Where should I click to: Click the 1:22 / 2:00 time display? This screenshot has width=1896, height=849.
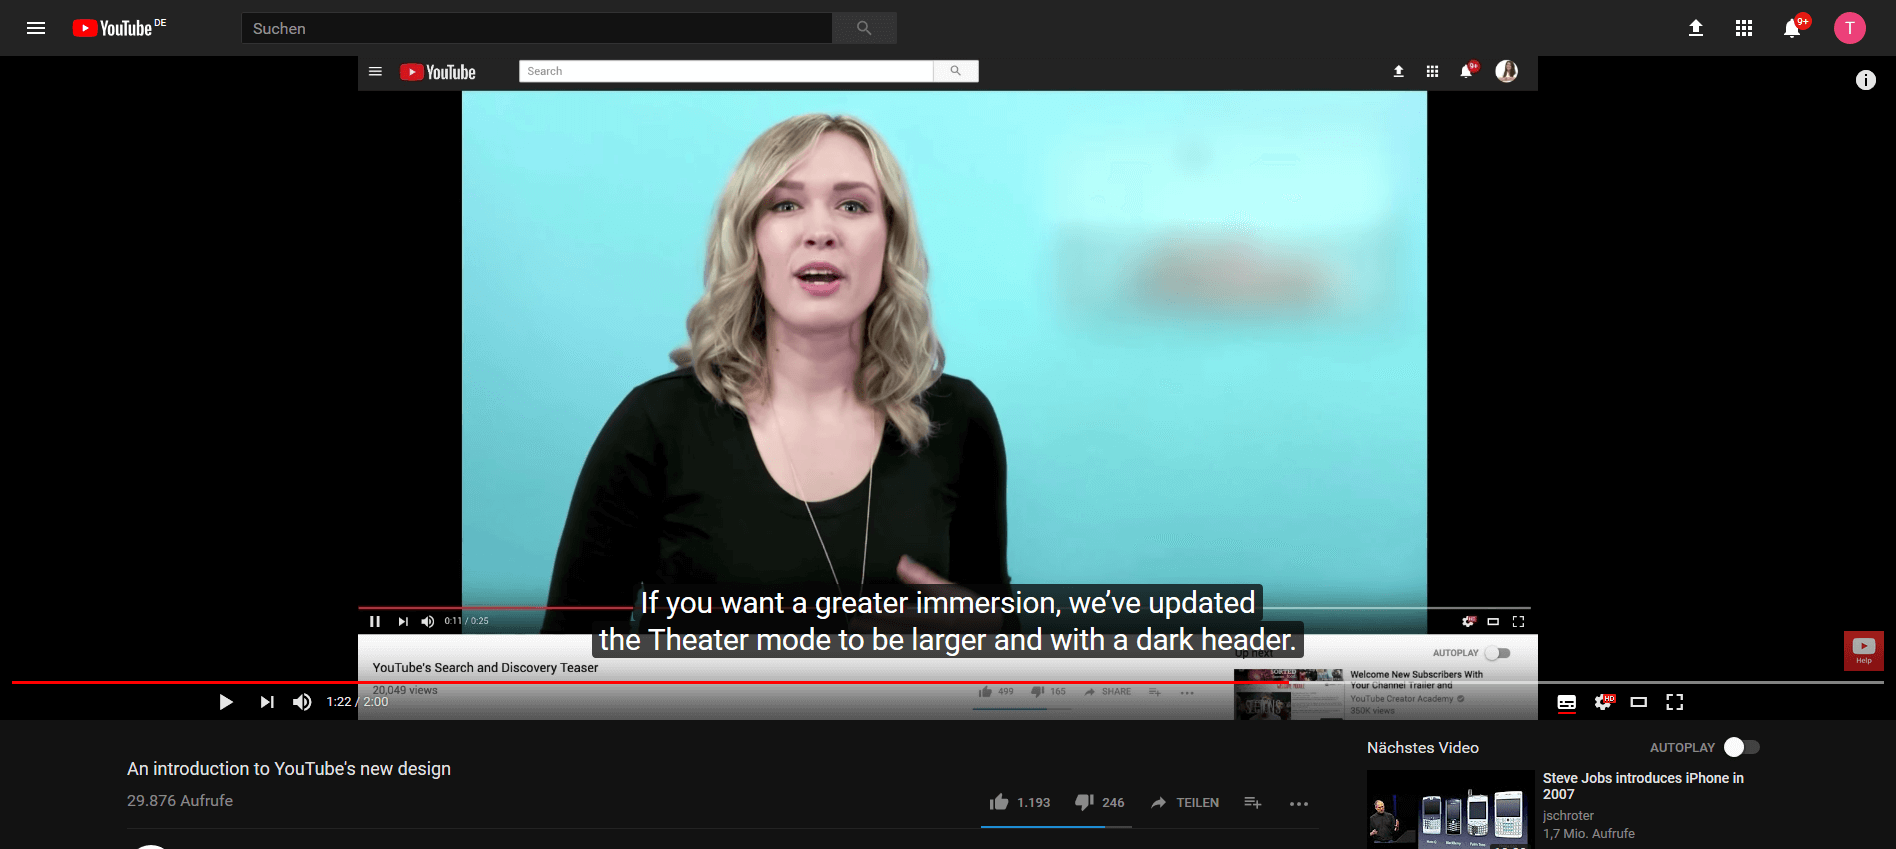[x=357, y=702]
